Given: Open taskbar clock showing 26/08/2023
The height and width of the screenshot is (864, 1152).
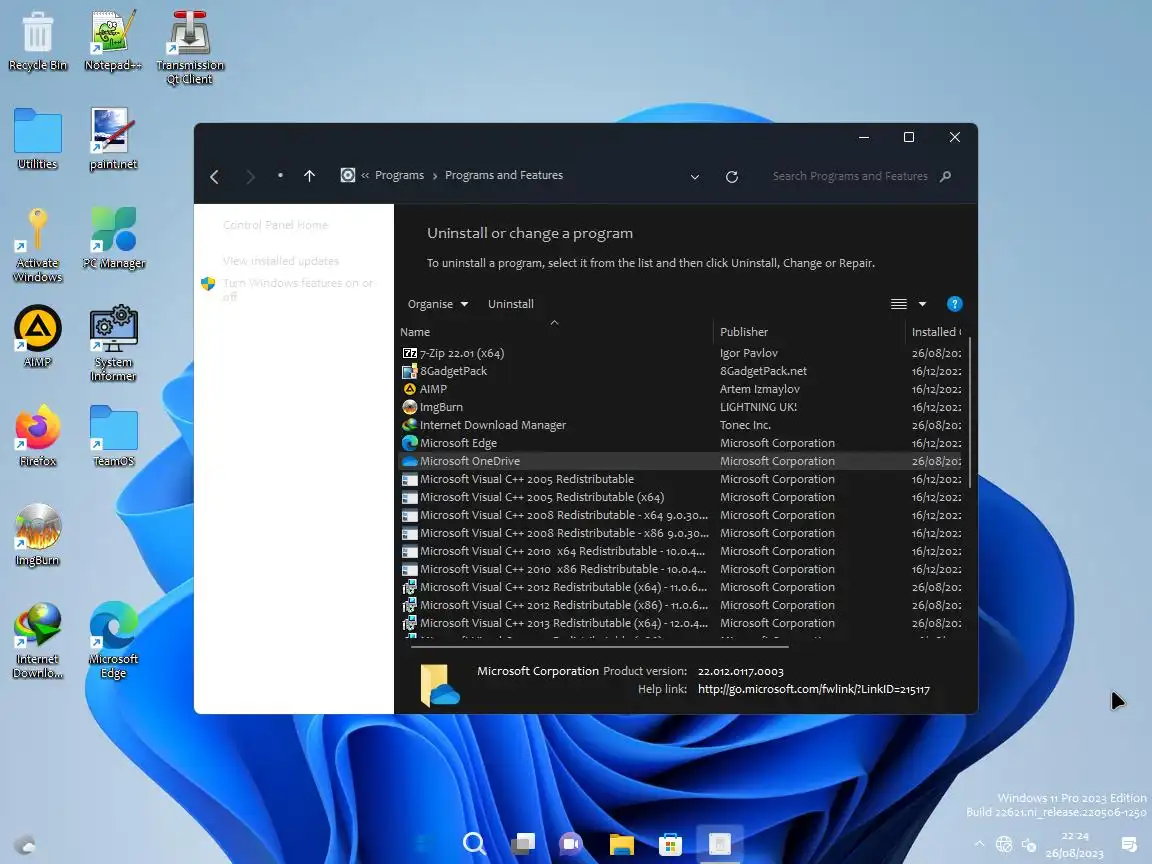Looking at the screenshot, I should click(x=1075, y=845).
